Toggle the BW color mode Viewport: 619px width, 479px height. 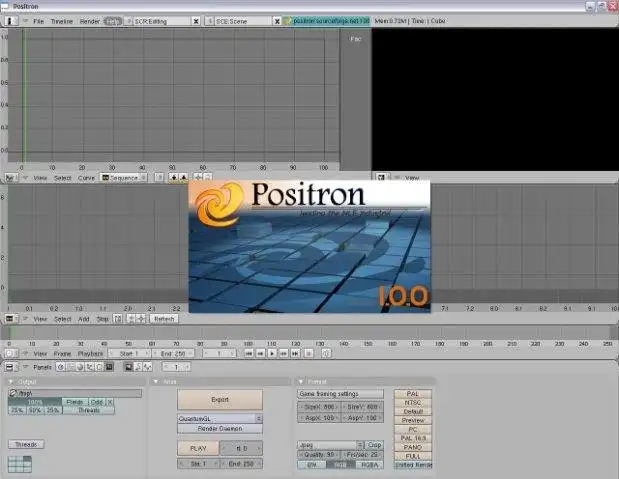(312, 464)
